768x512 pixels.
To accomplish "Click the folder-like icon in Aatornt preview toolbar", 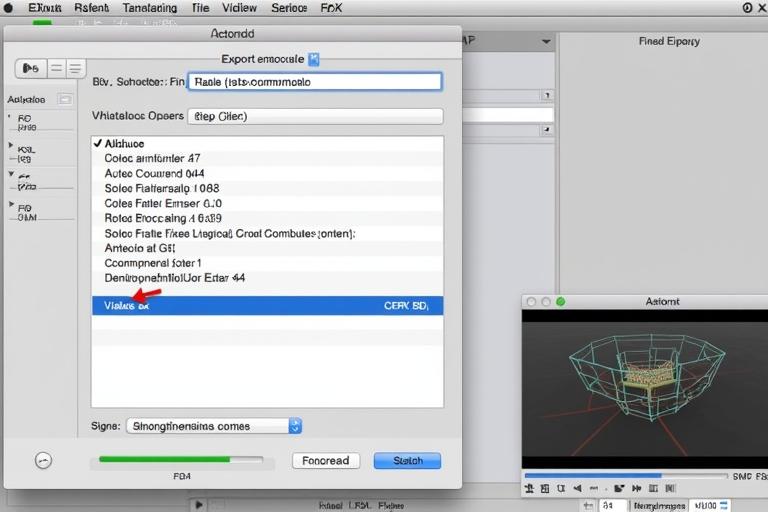I will coord(619,488).
